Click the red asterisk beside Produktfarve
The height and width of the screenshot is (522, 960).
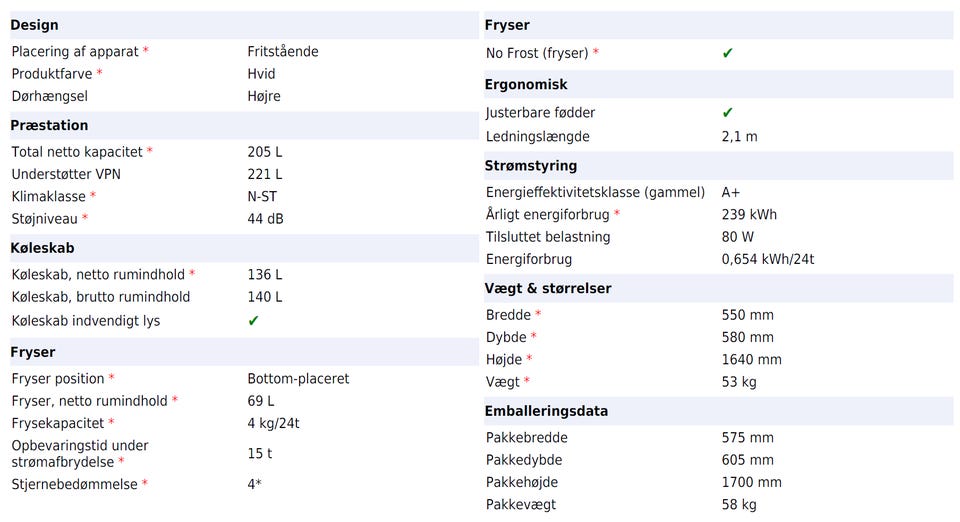click(99, 74)
